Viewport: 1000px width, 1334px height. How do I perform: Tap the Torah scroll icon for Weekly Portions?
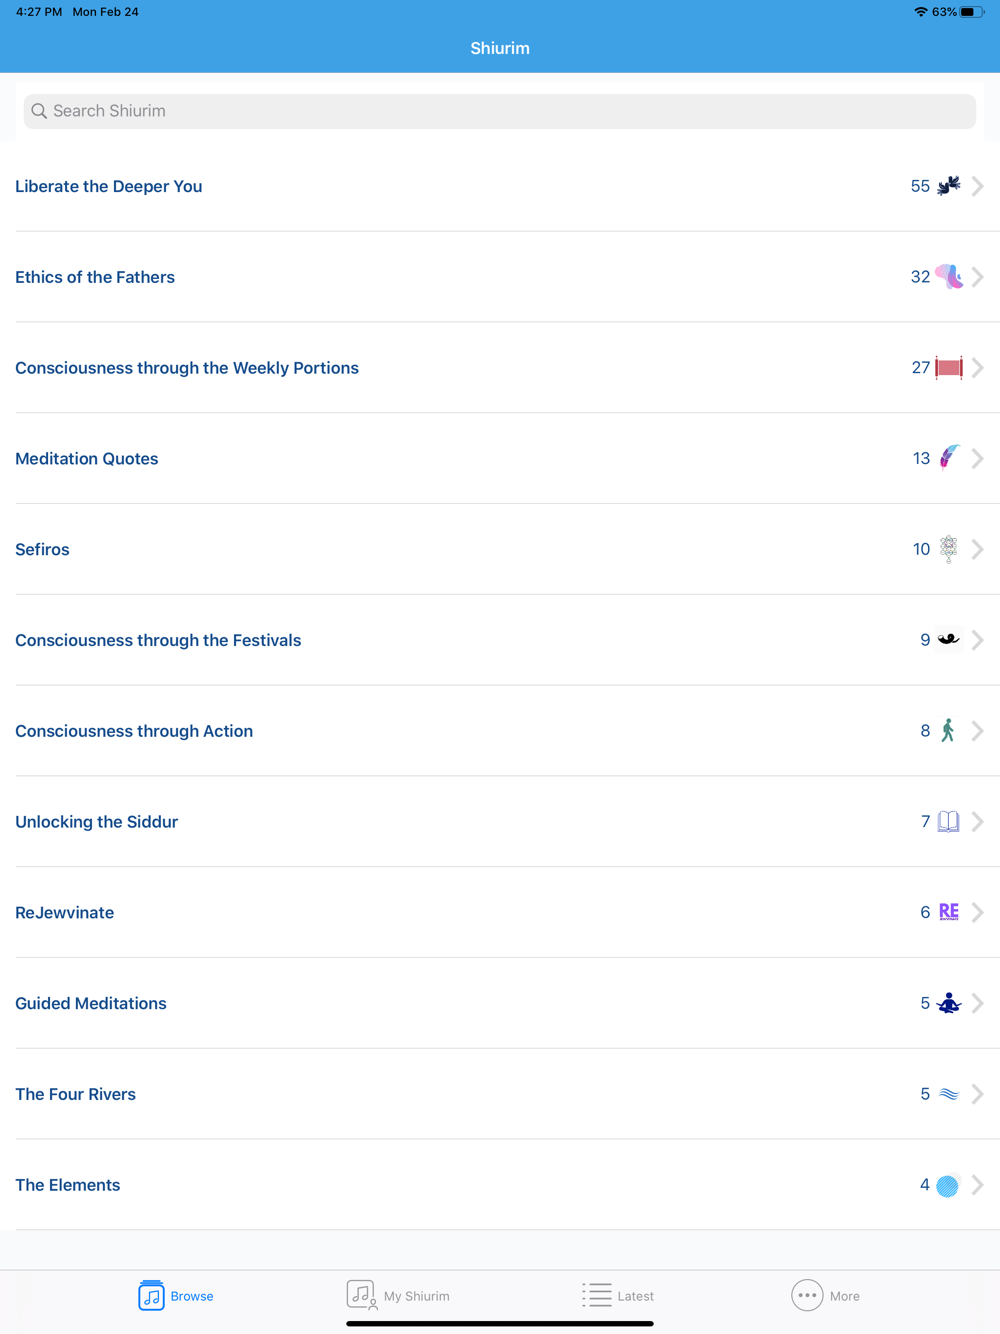click(948, 368)
